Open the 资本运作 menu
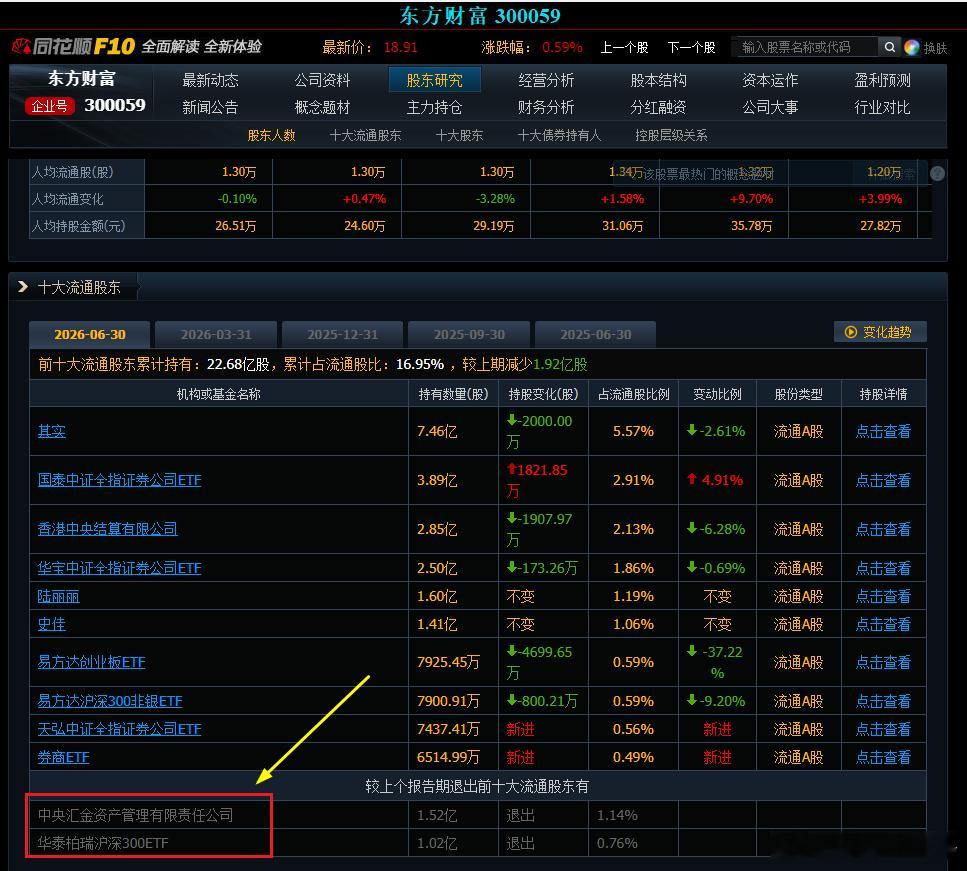This screenshot has width=967, height=871. point(770,80)
